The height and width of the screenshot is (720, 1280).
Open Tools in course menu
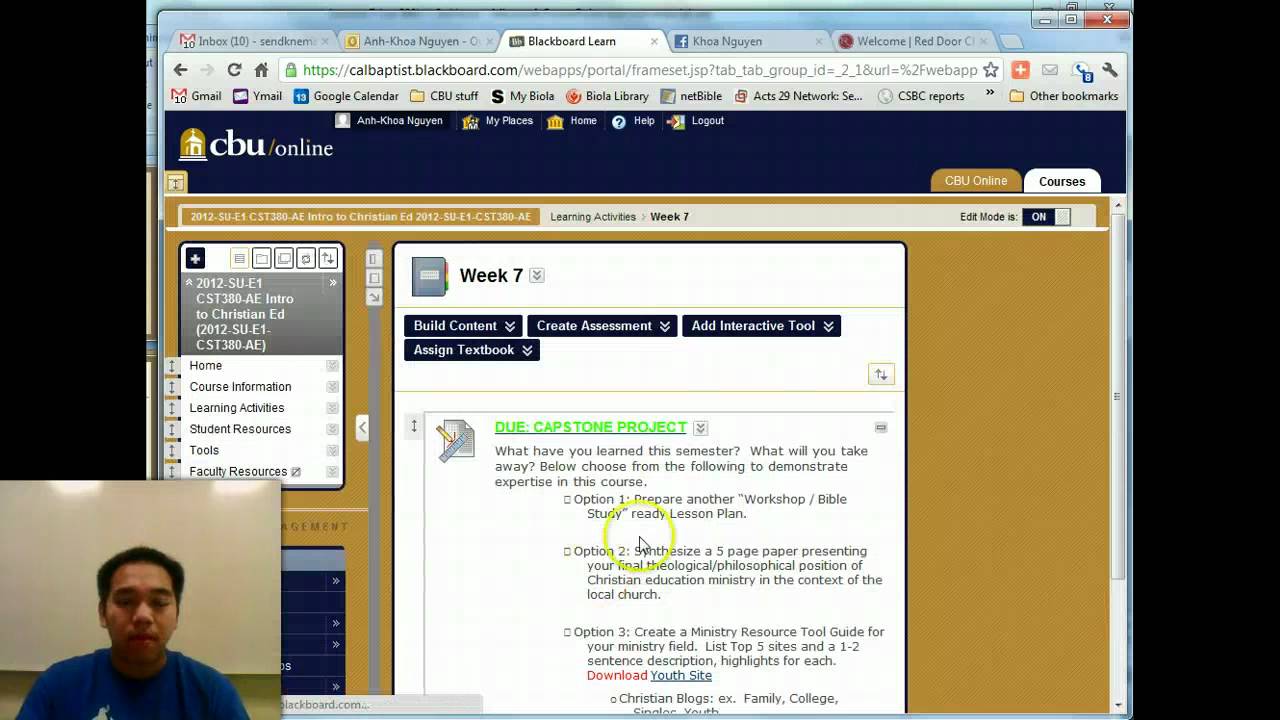coord(204,450)
